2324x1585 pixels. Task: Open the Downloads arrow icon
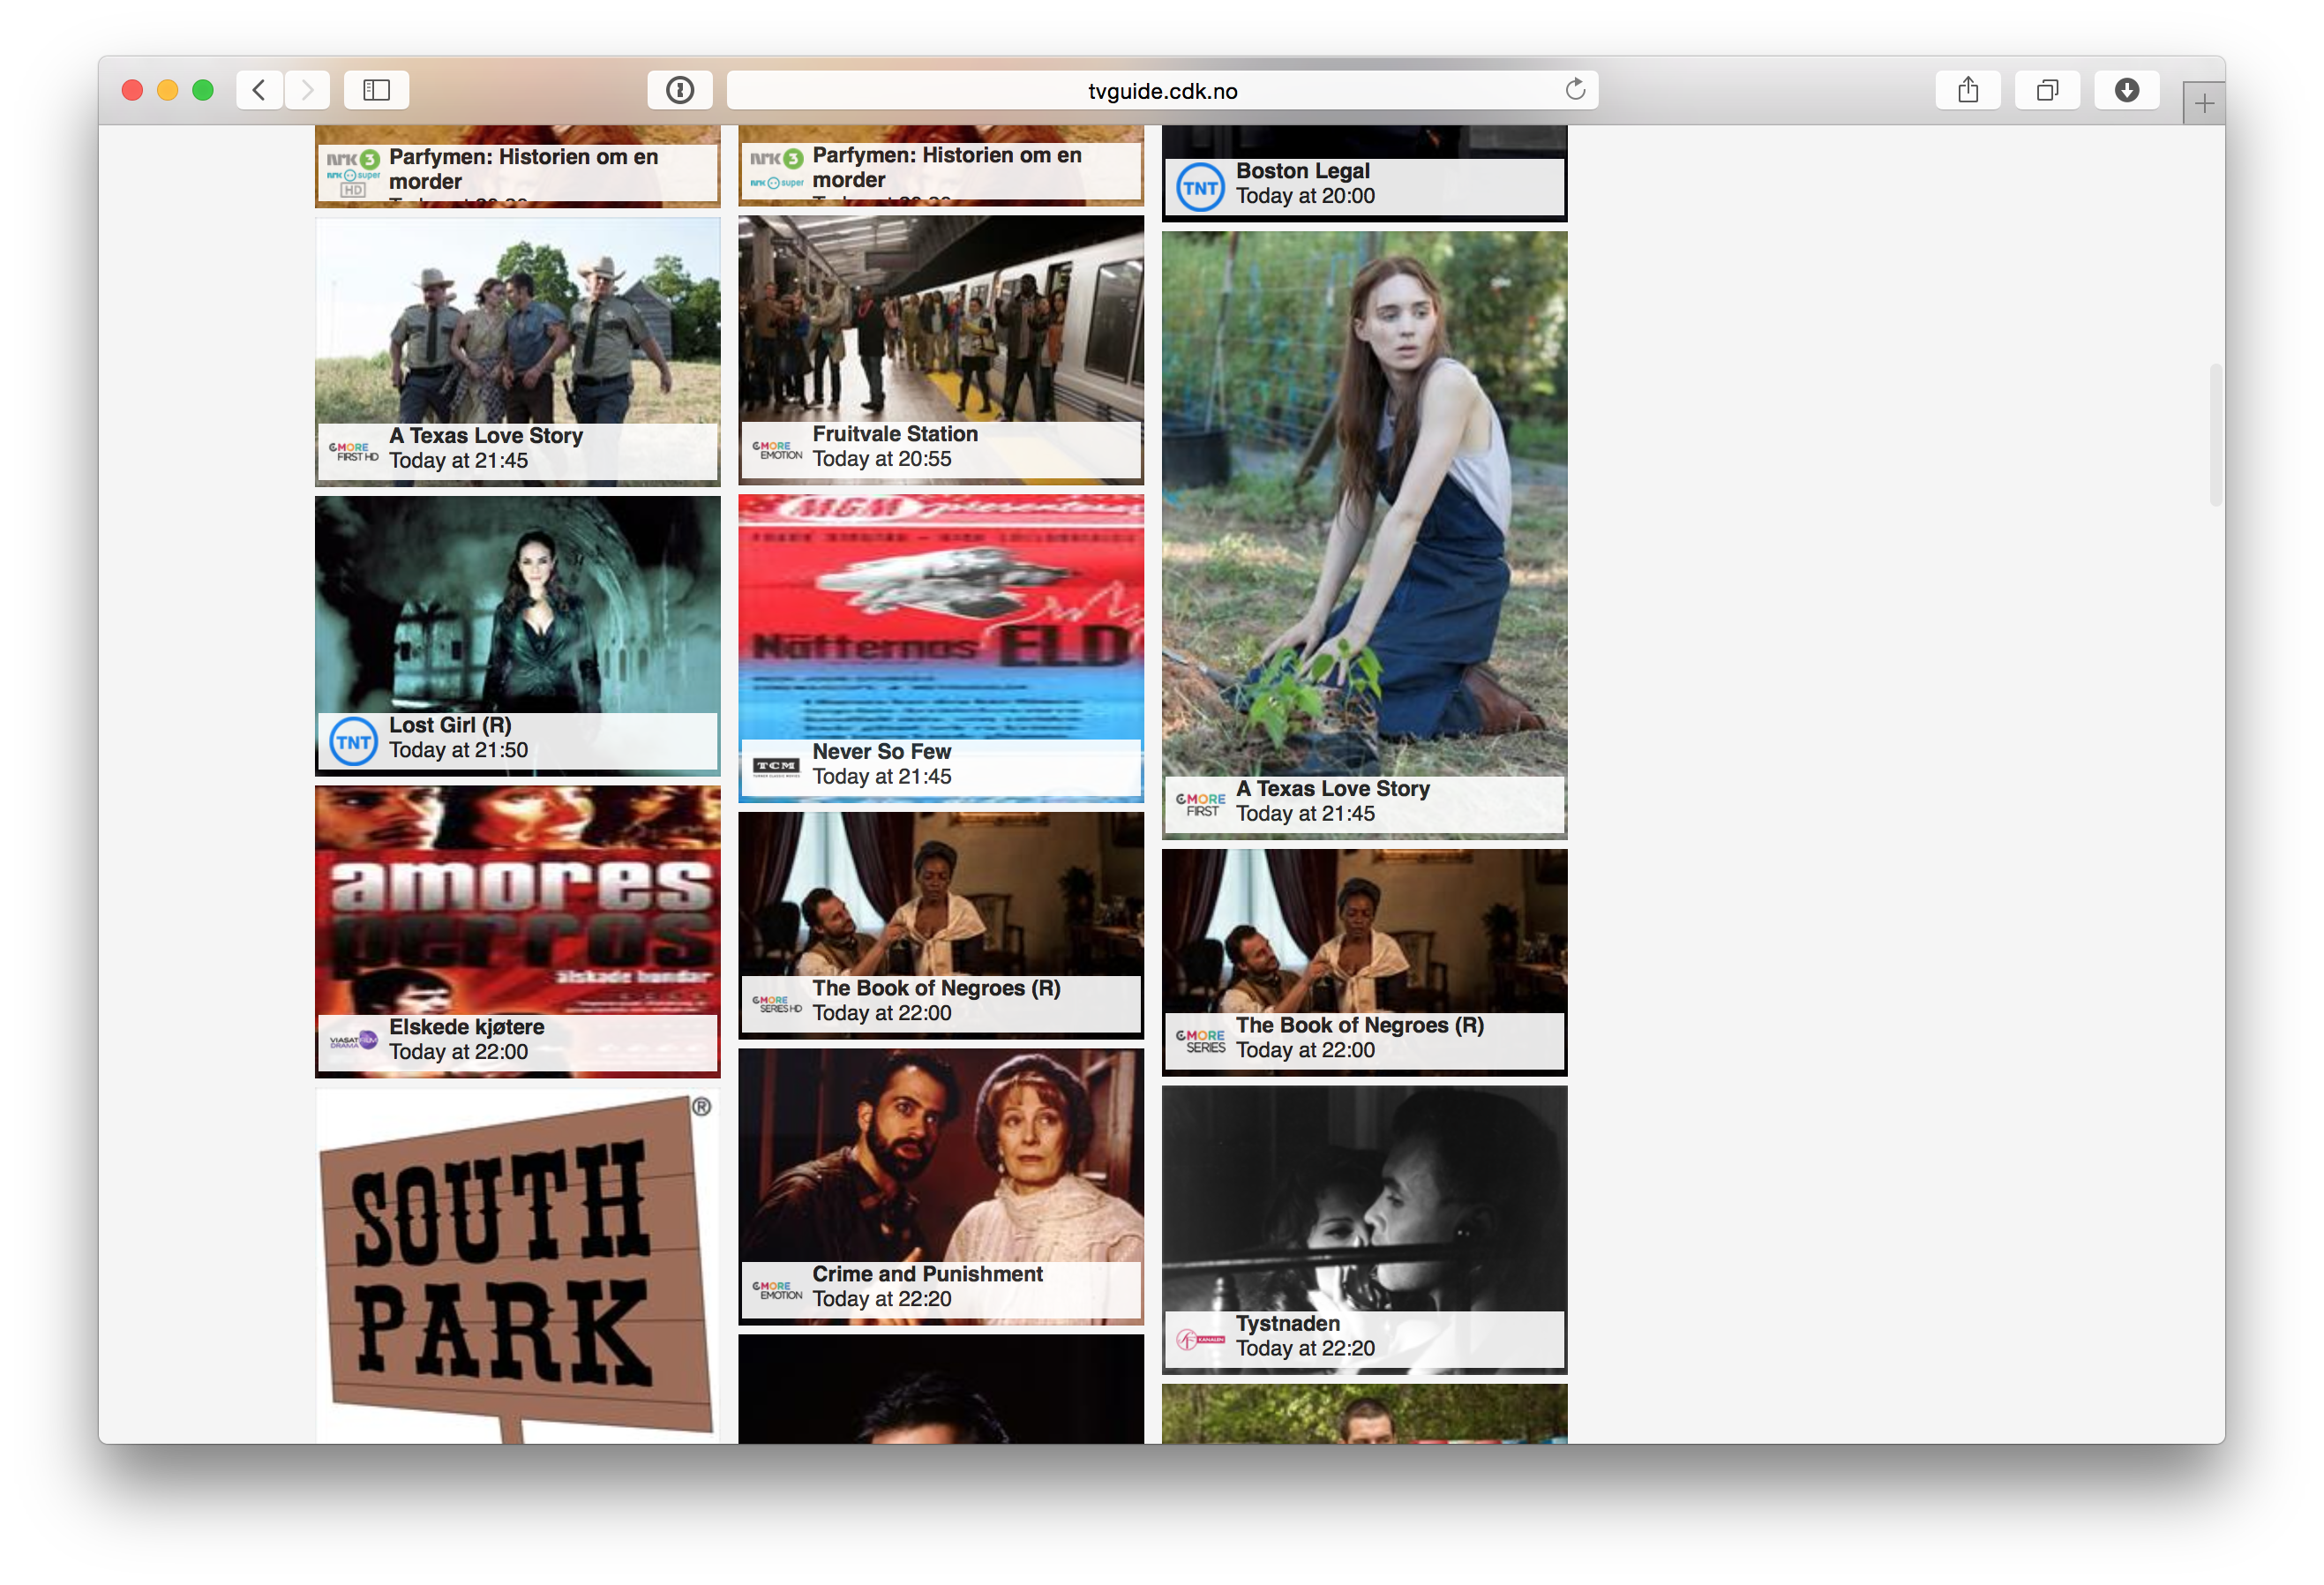tap(2126, 90)
